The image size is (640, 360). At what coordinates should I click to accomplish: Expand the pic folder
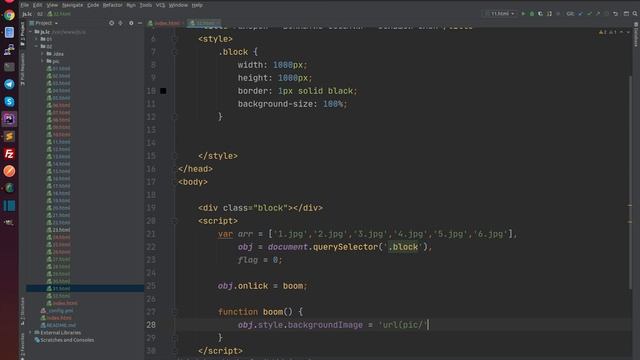tap(42, 61)
